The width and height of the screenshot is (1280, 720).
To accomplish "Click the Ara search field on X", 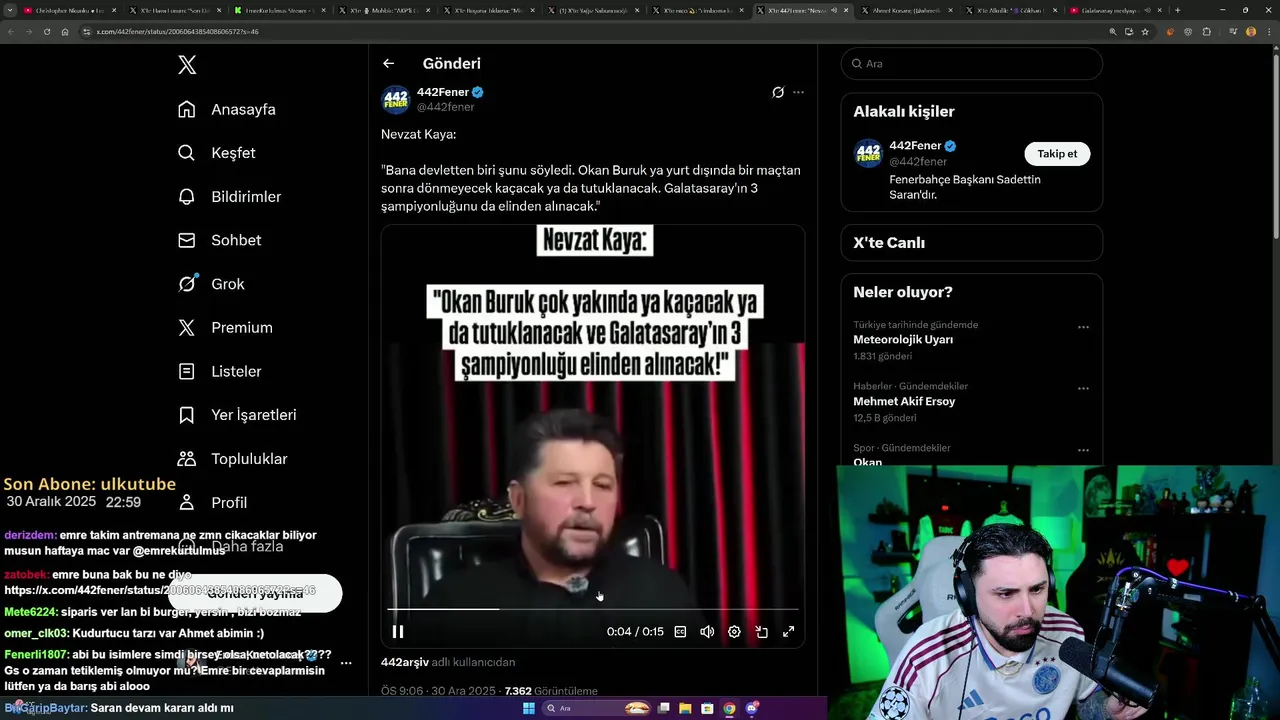I will click(x=972, y=63).
